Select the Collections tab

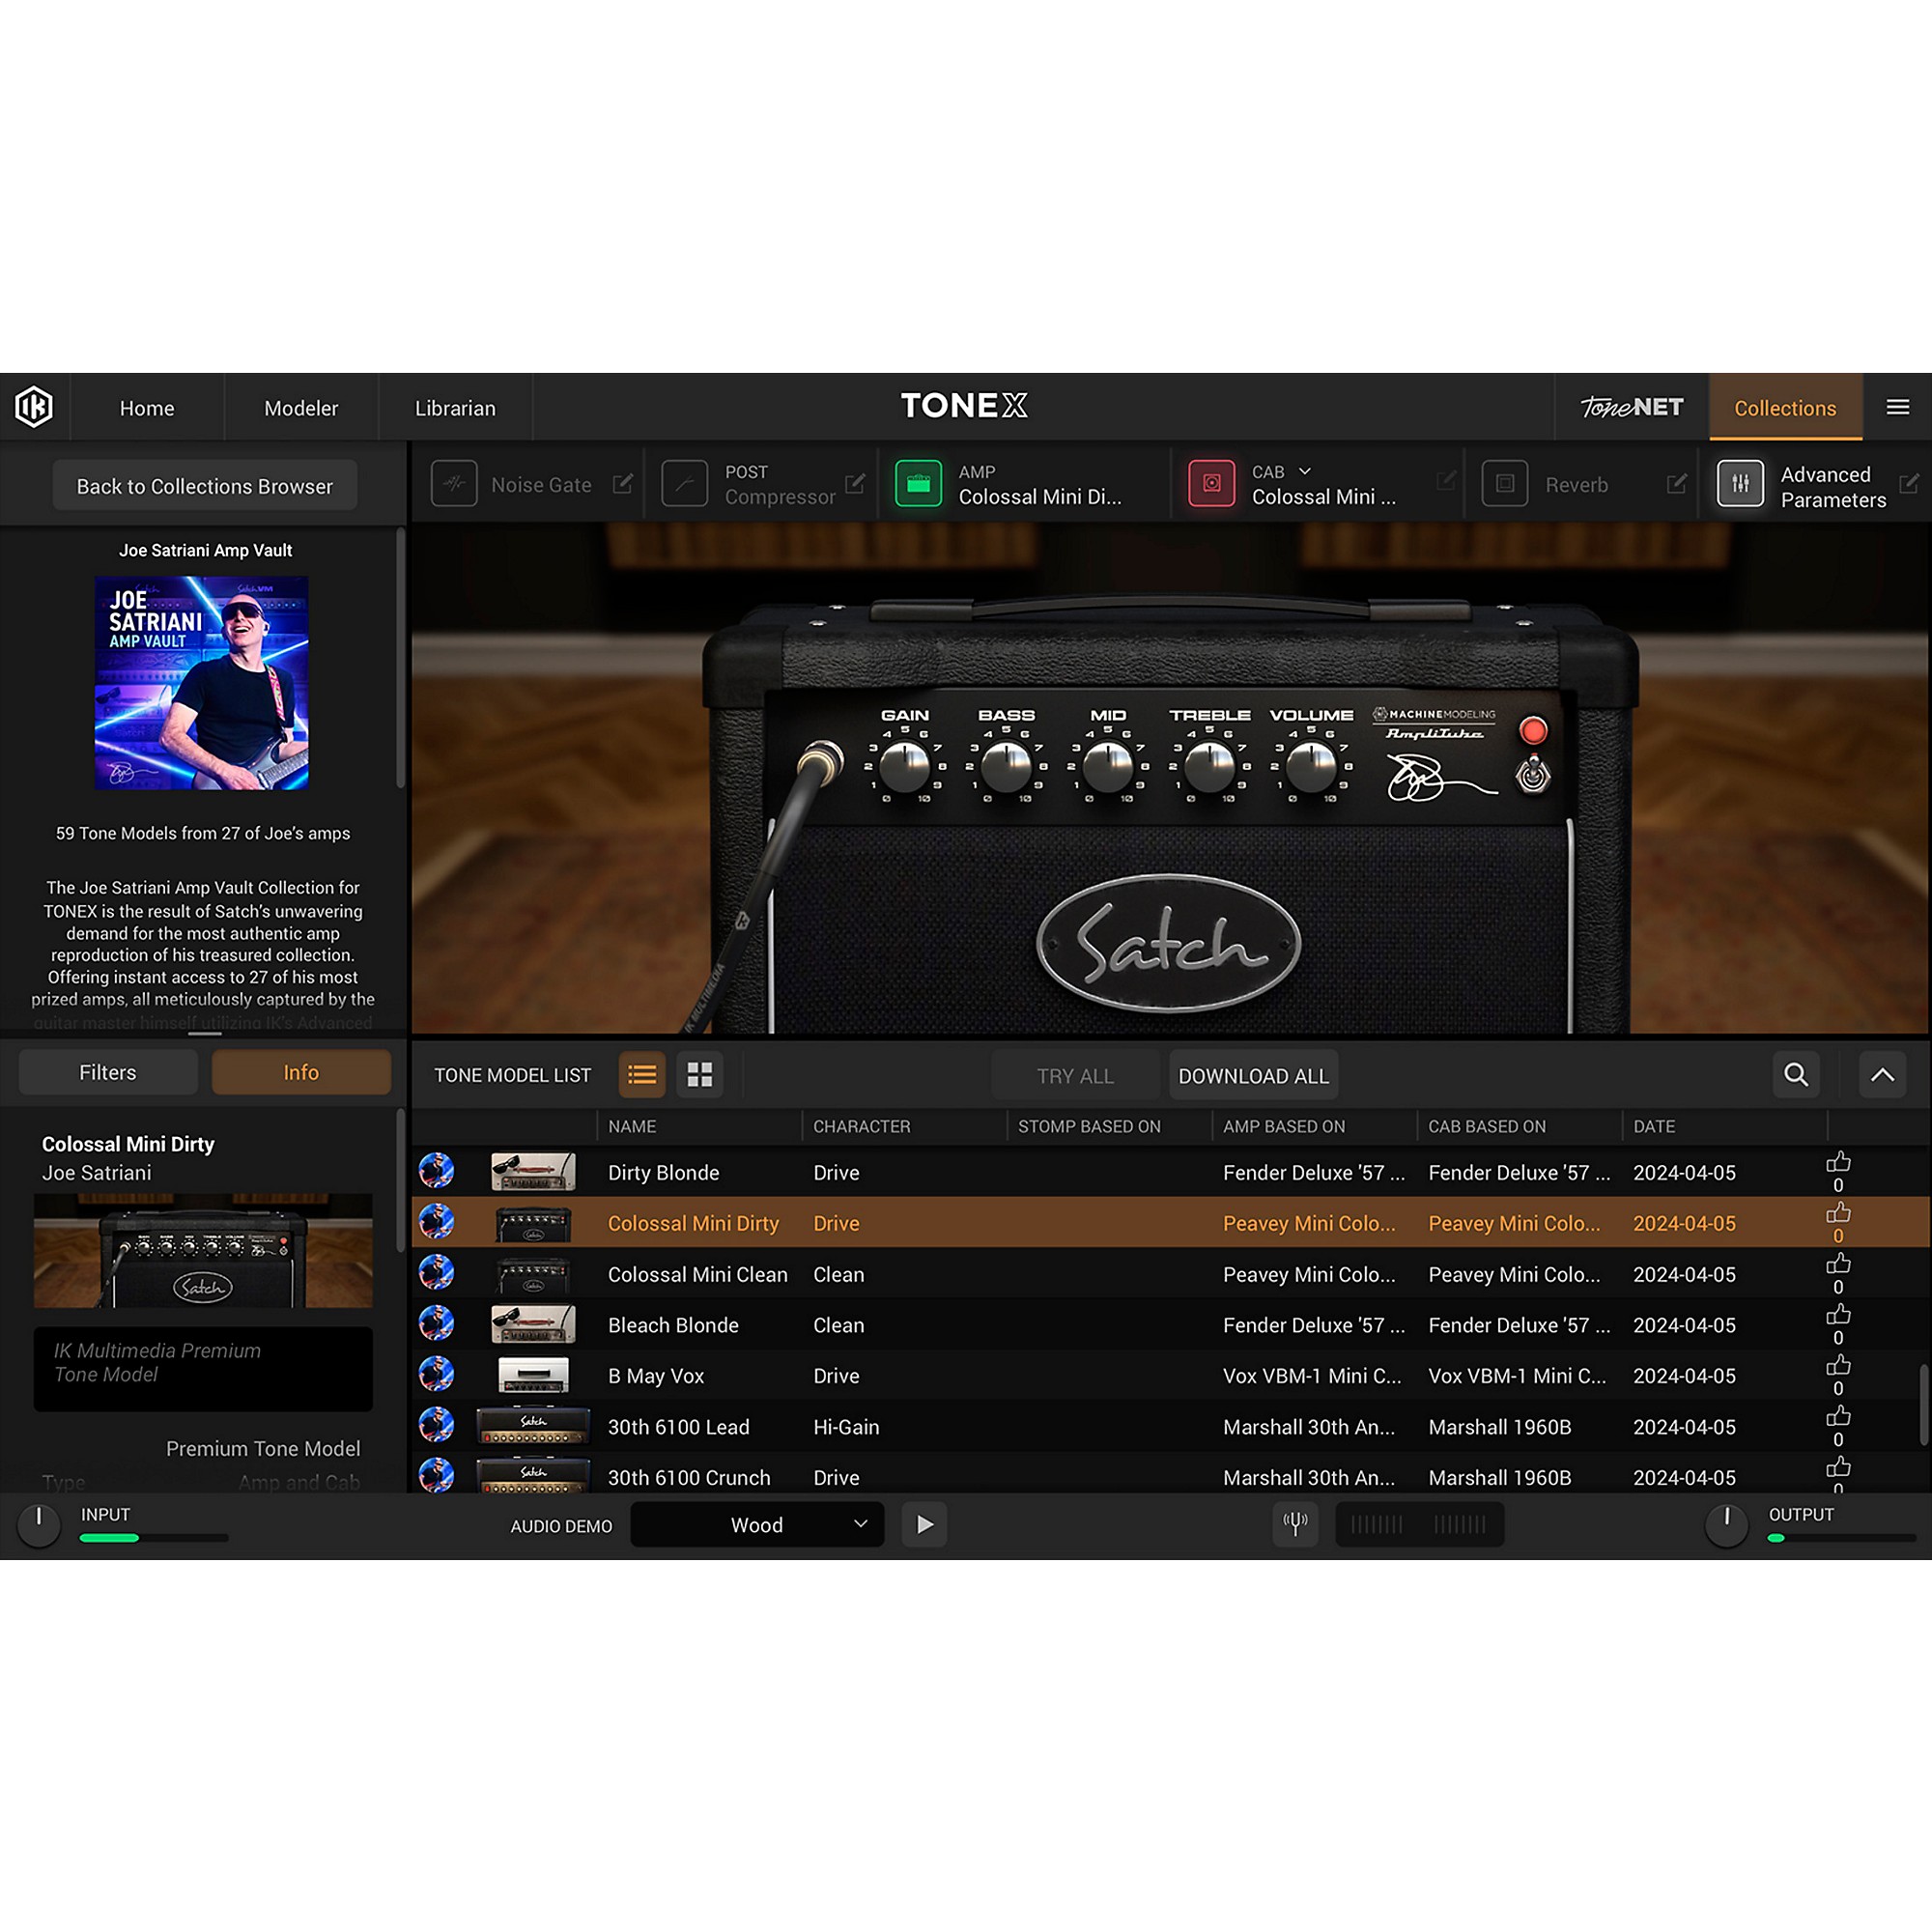point(1785,408)
